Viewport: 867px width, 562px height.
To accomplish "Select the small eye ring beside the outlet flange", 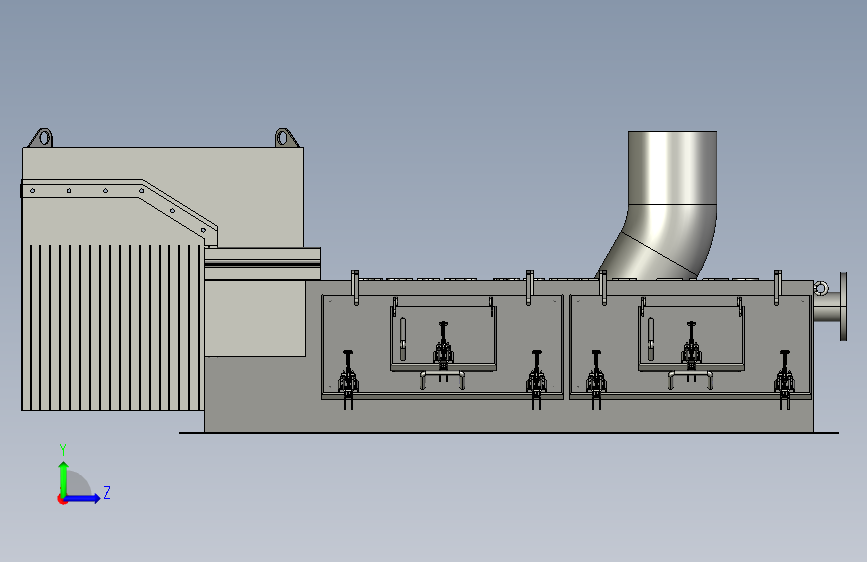I will pos(821,288).
